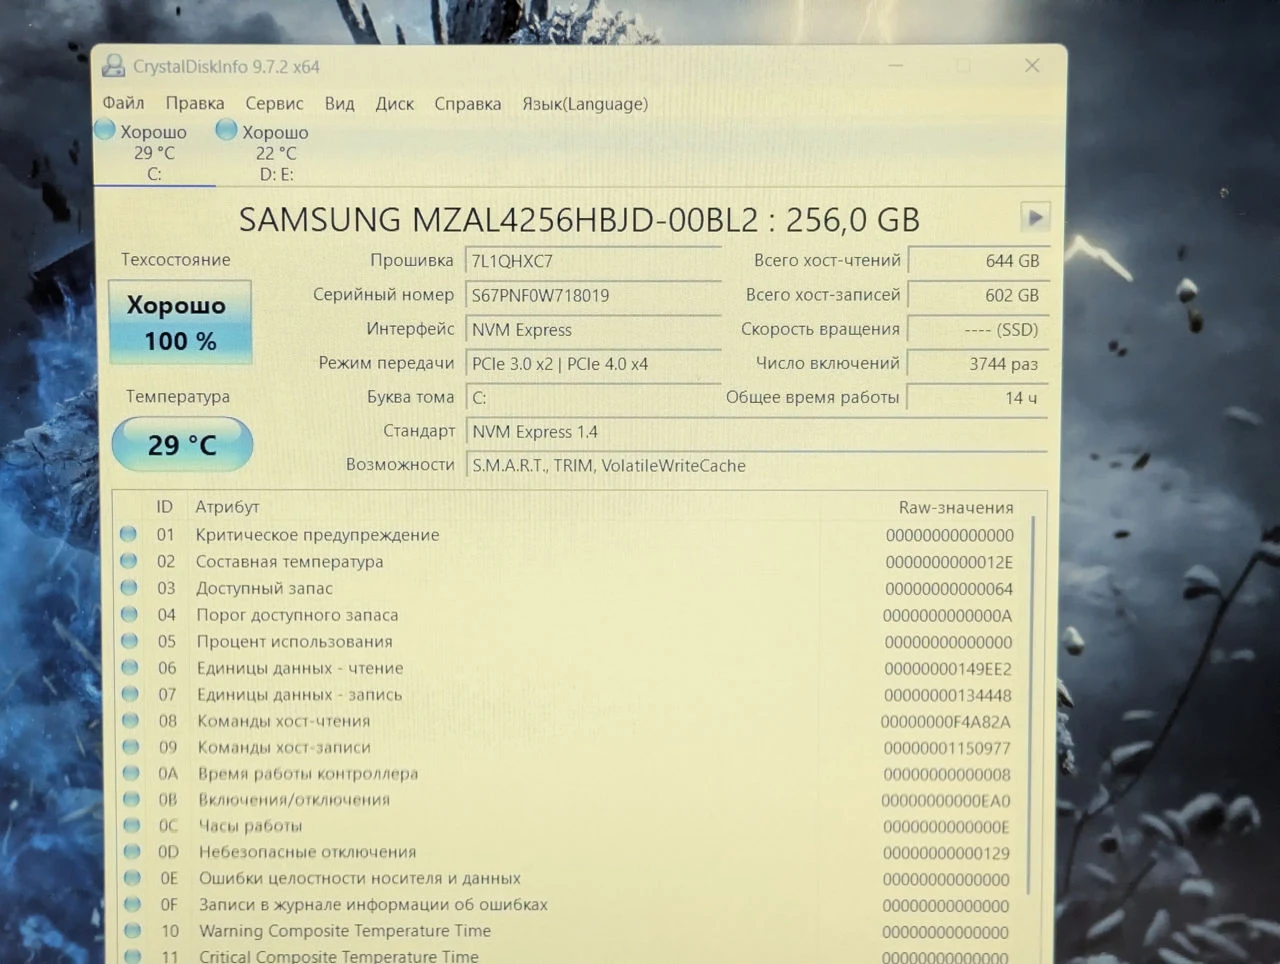
Task: Open the Правка menu
Action: coord(194,103)
